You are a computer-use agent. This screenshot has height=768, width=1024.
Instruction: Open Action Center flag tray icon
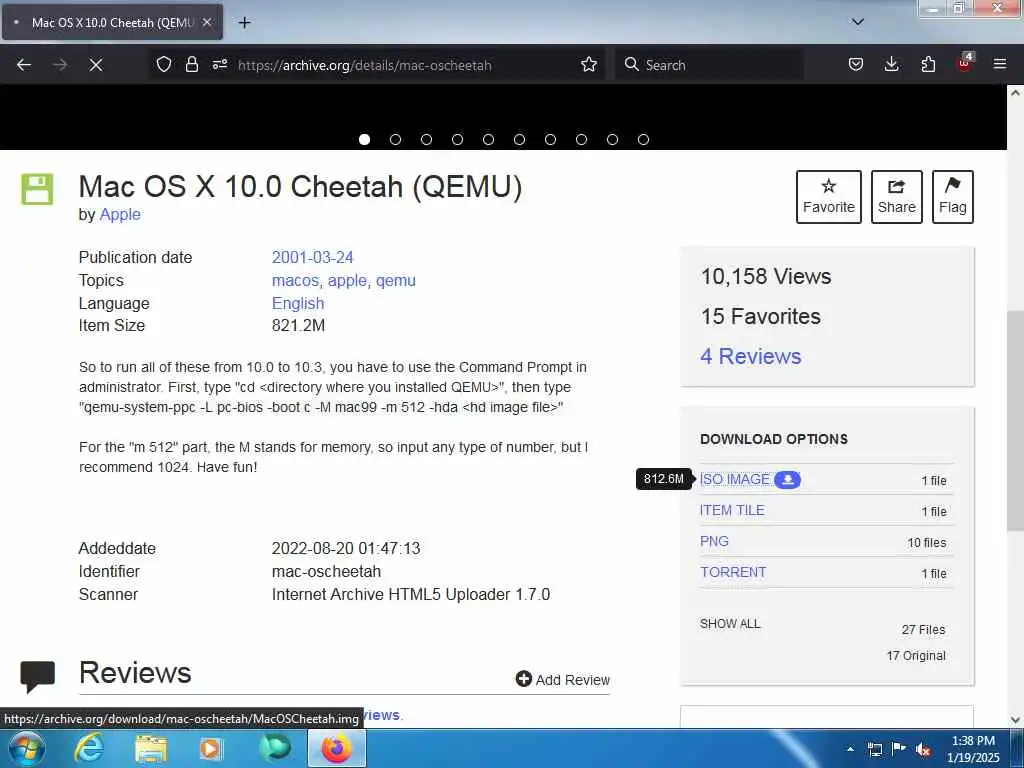(899, 749)
